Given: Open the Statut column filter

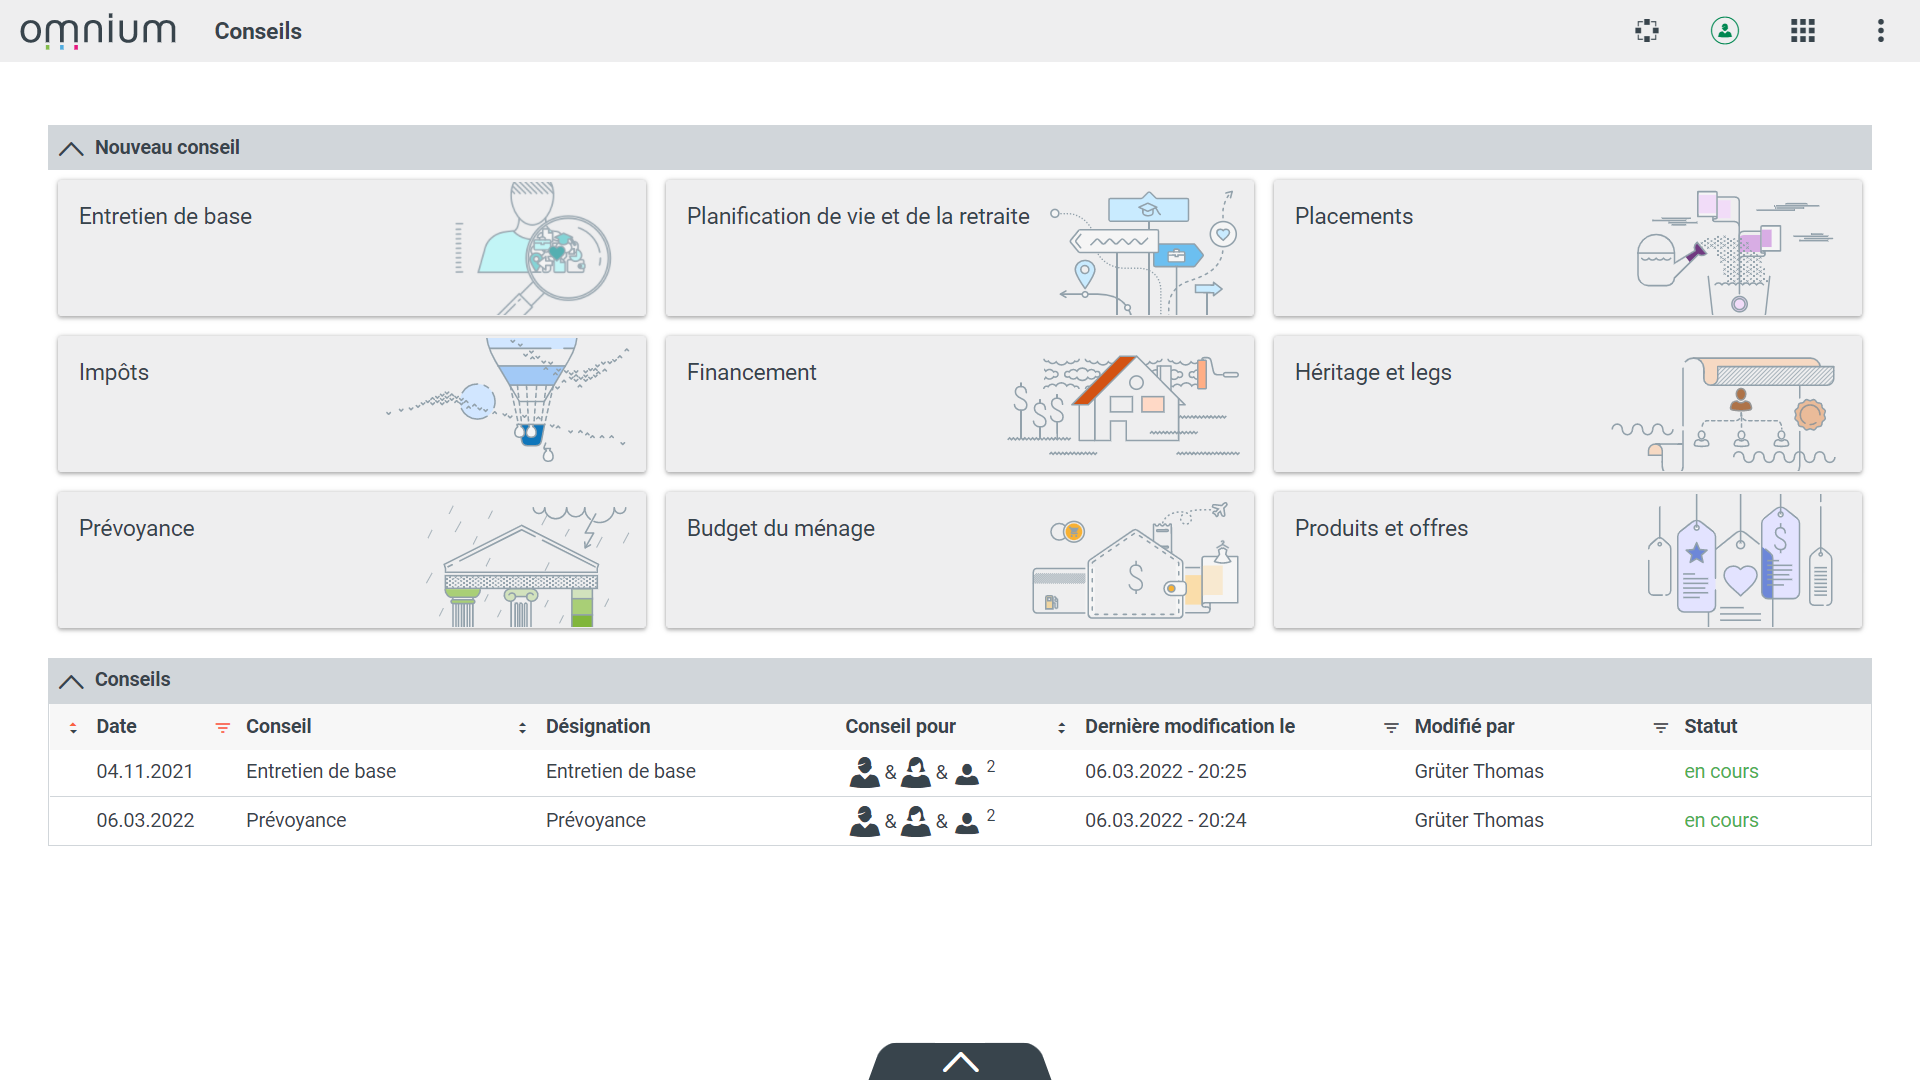Looking at the screenshot, I should (1660, 728).
